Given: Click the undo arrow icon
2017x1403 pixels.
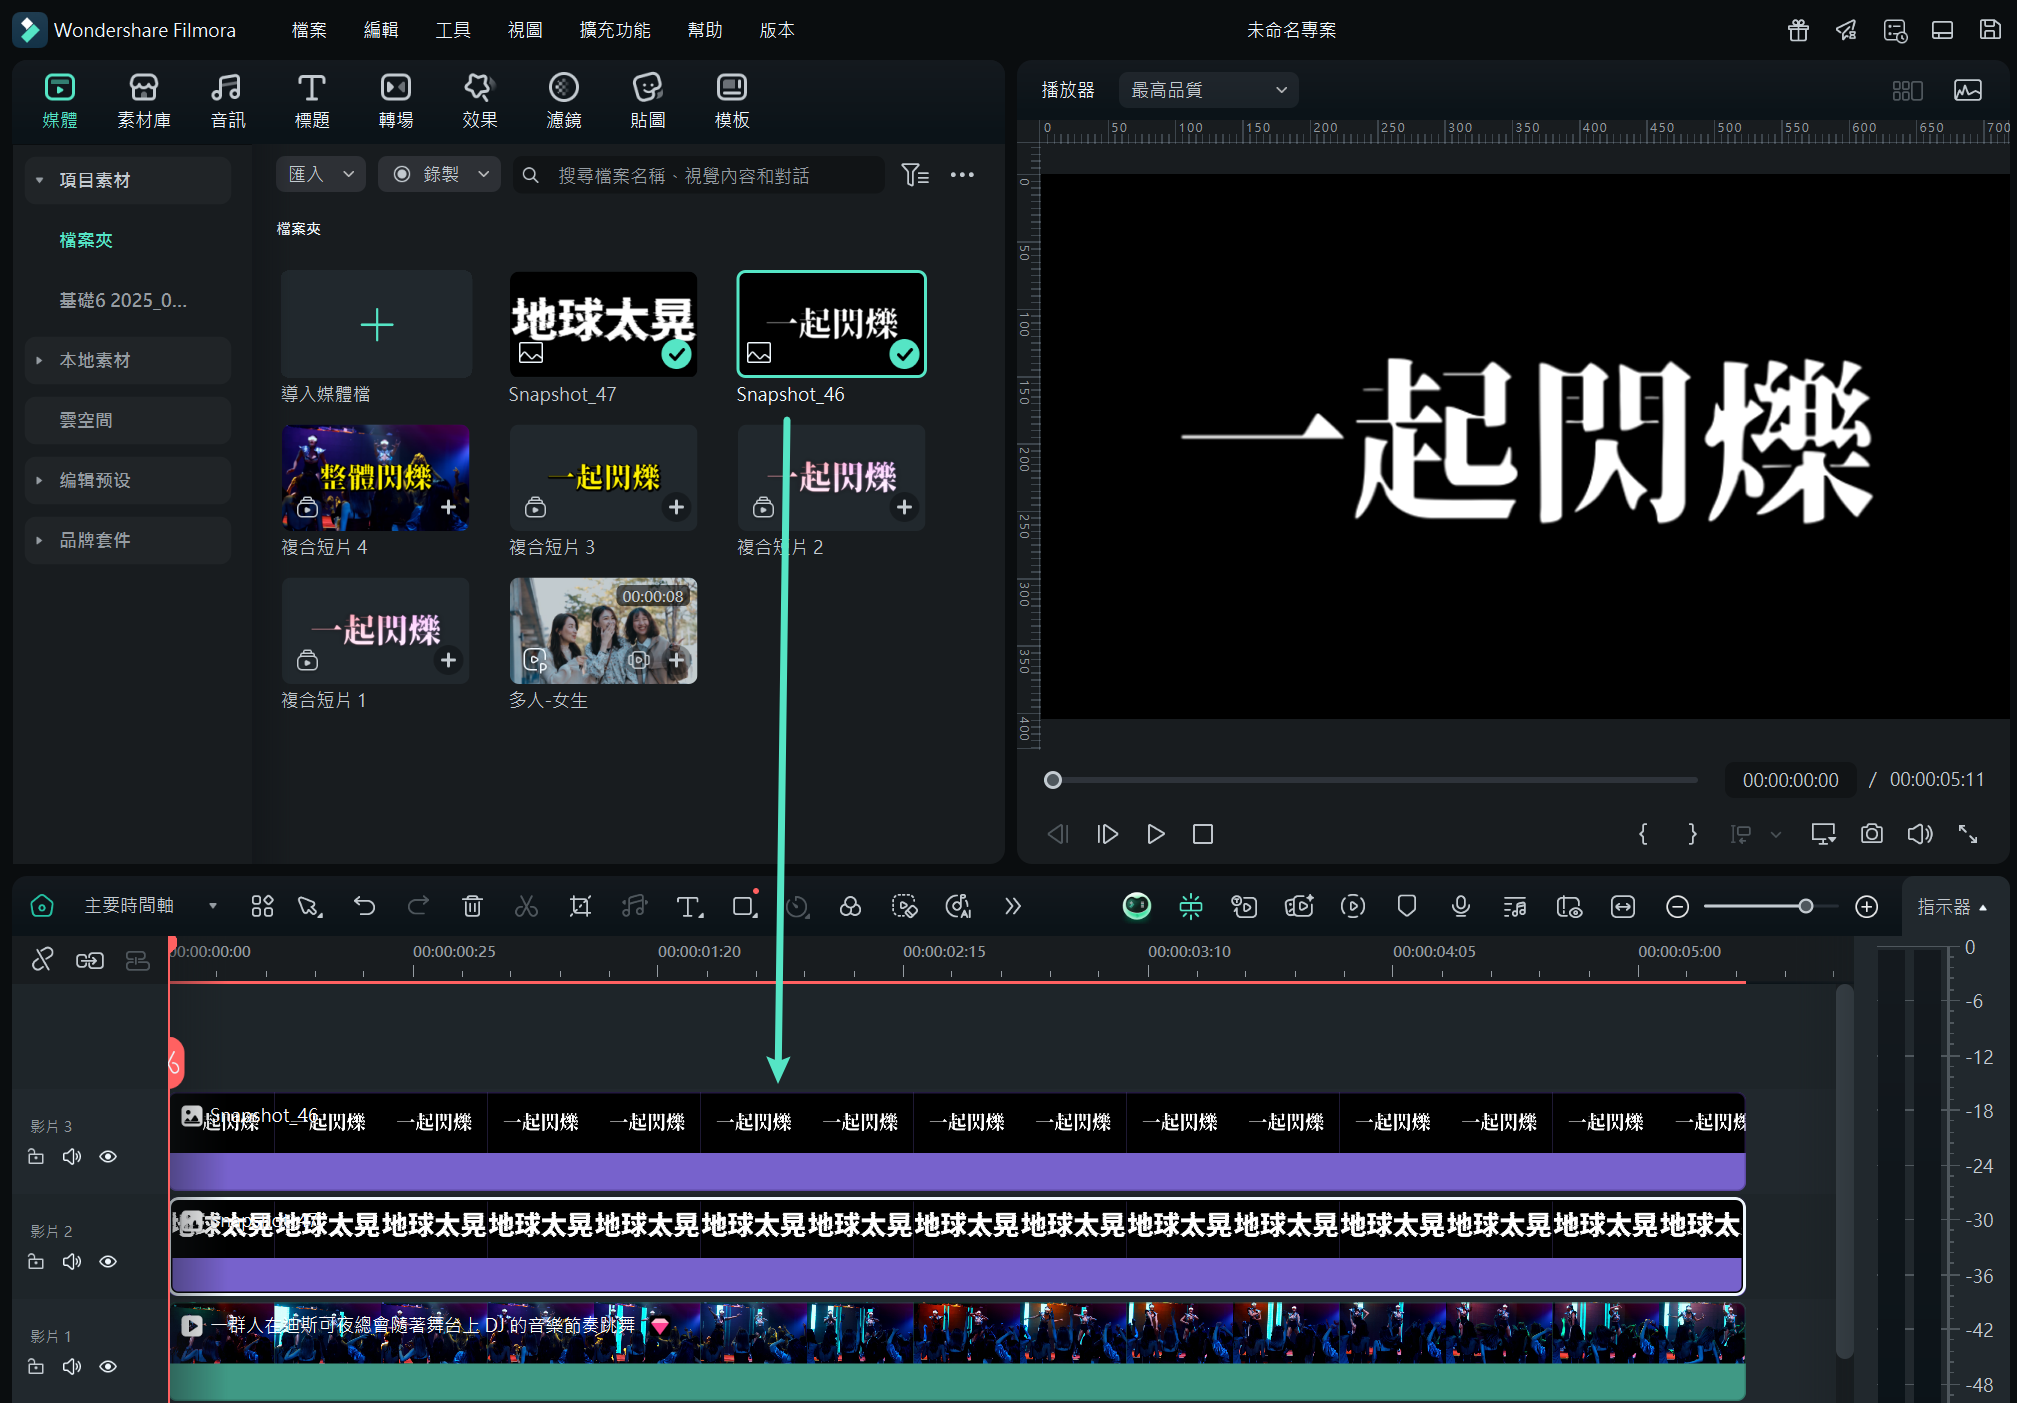Looking at the screenshot, I should (x=364, y=906).
